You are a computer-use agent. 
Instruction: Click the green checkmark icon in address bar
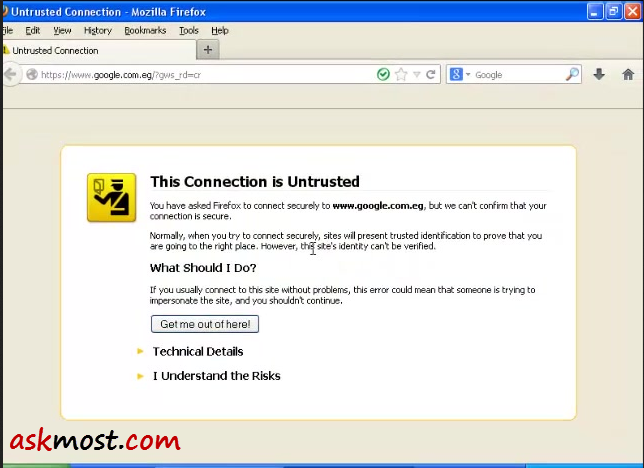[x=383, y=74]
